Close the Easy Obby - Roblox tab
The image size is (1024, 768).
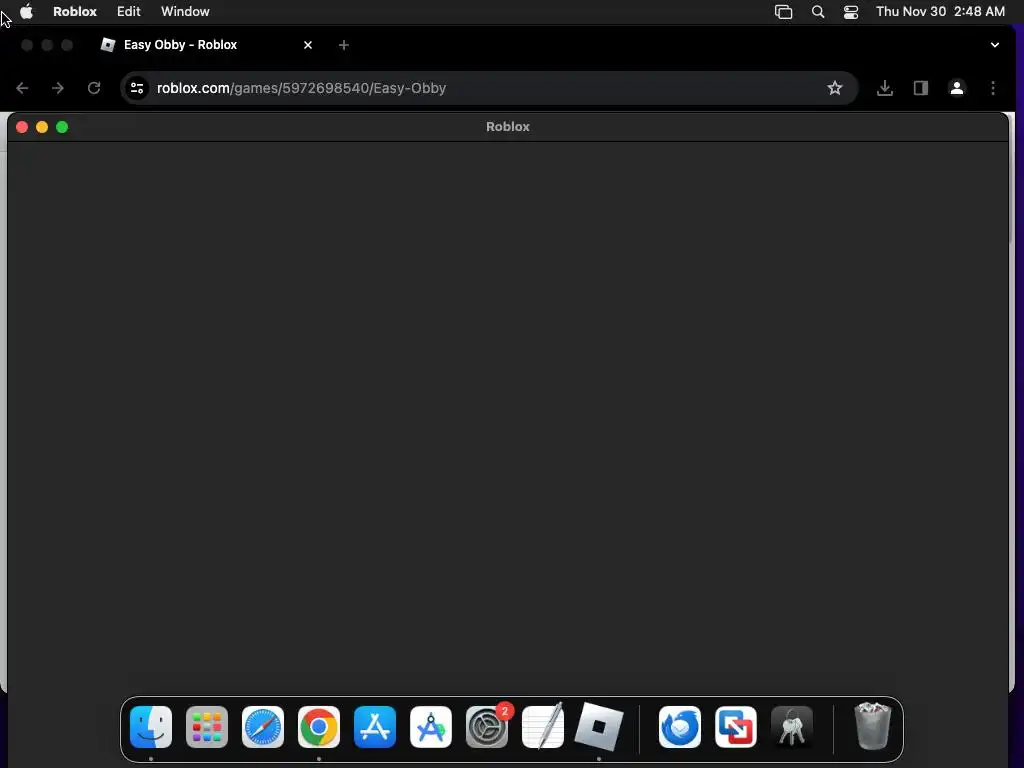tap(308, 45)
